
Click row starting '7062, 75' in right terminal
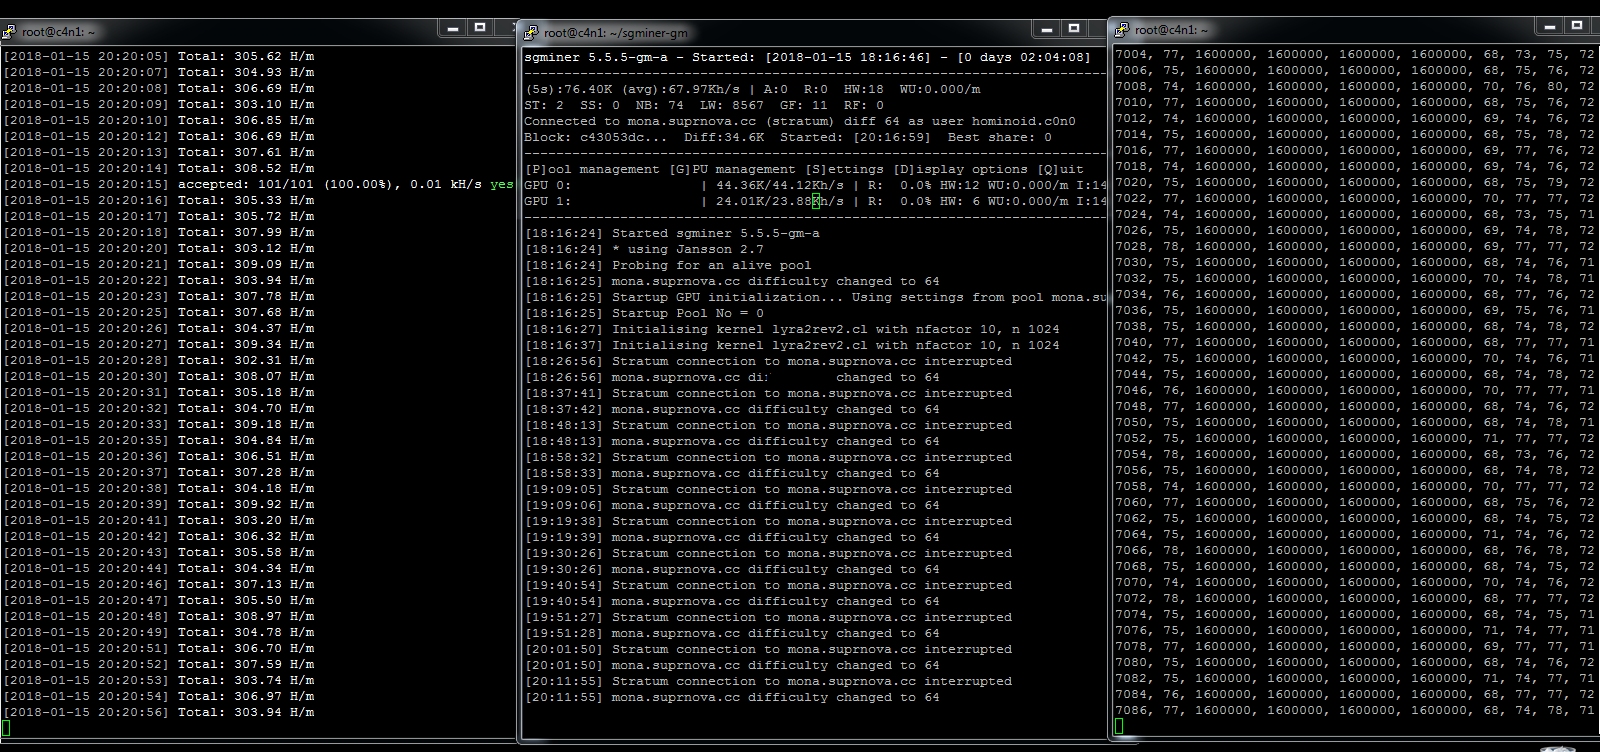pos(1355,518)
